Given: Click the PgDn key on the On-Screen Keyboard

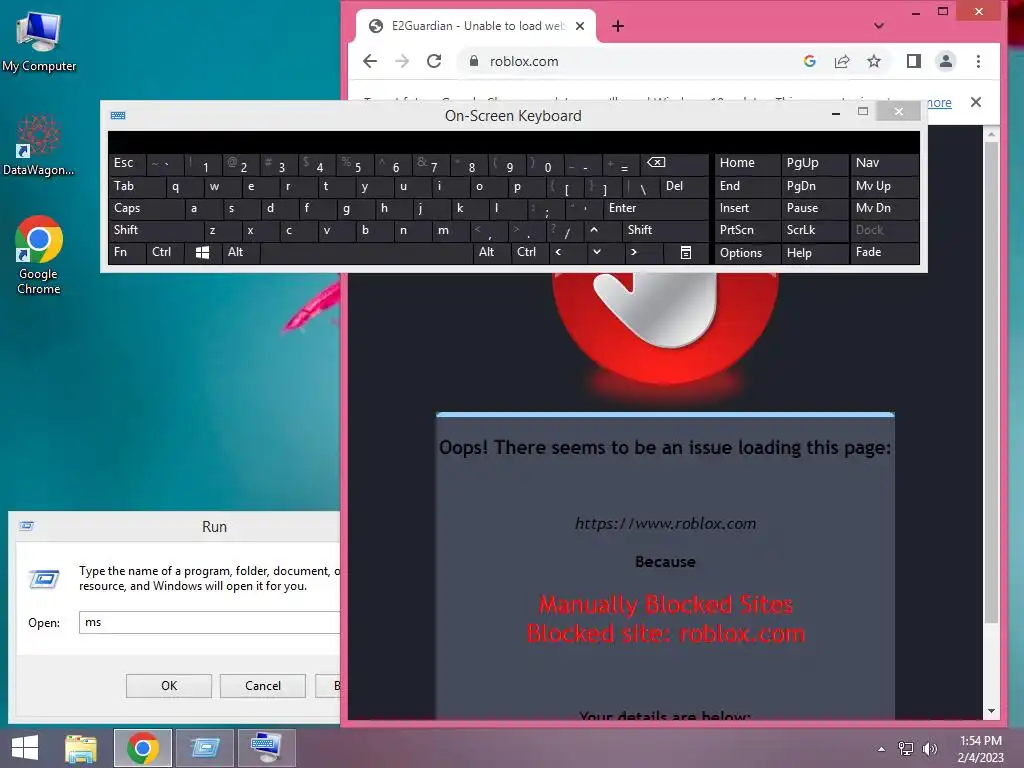Looking at the screenshot, I should [x=815, y=187].
